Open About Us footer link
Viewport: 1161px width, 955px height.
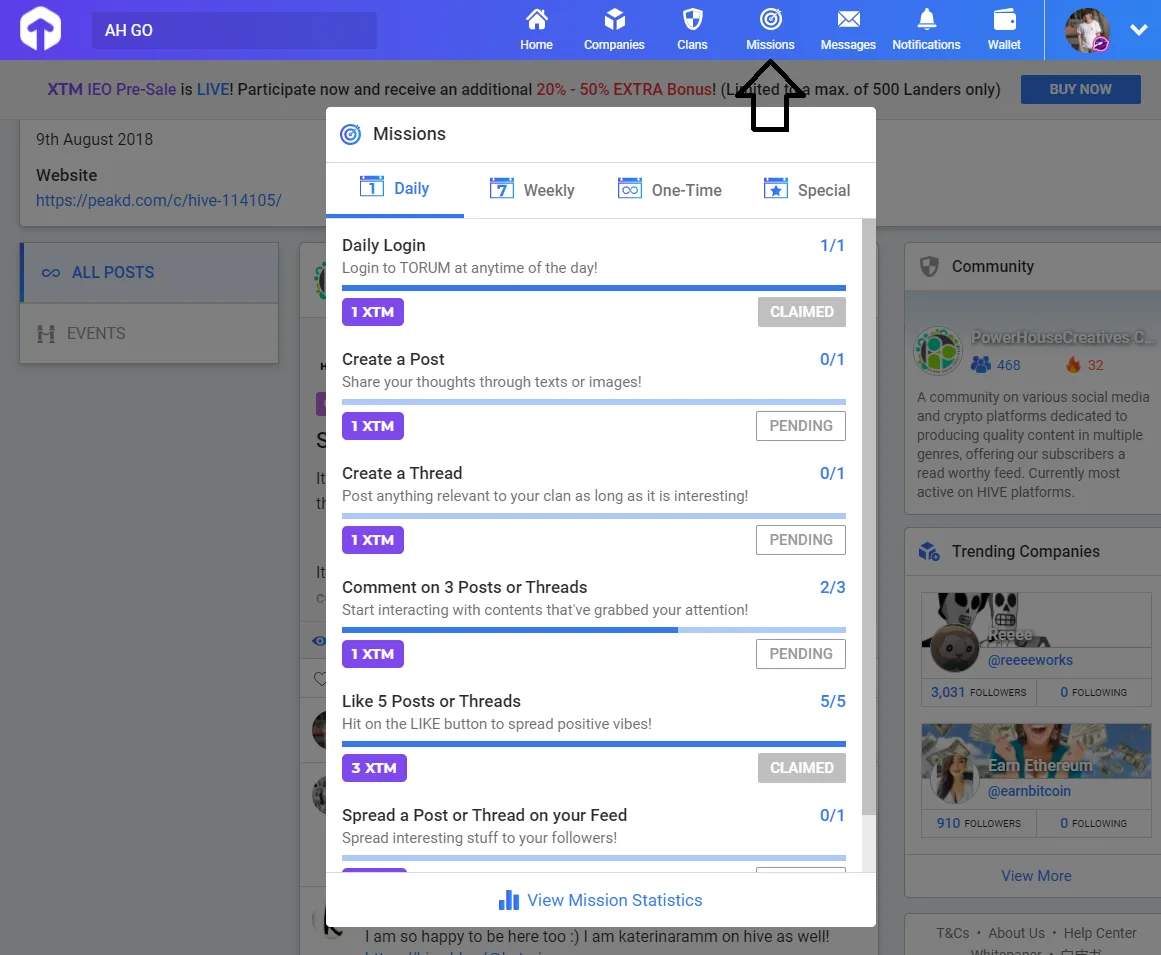[1016, 933]
